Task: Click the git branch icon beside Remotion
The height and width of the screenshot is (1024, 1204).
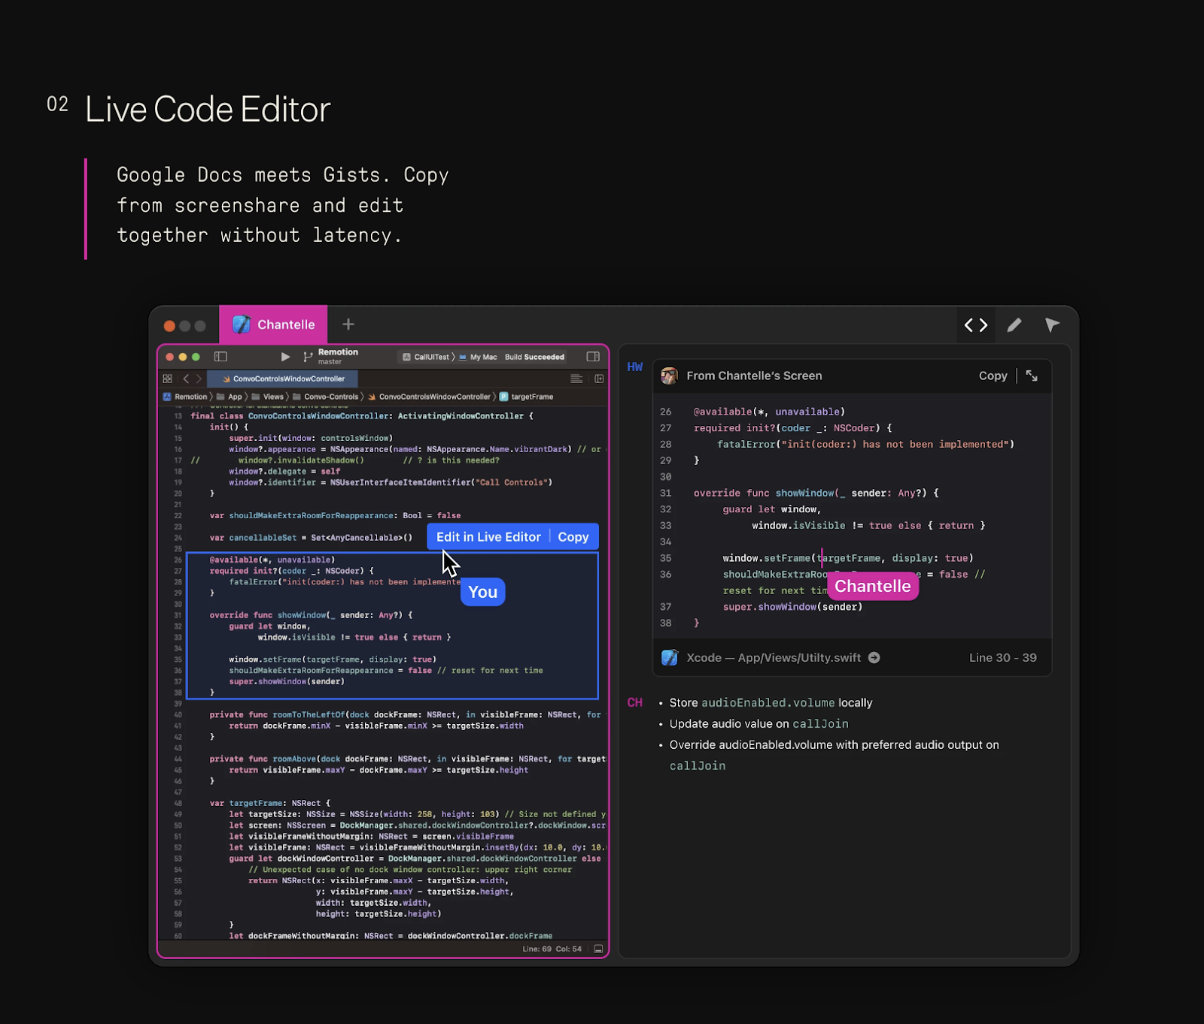Action: pos(307,356)
